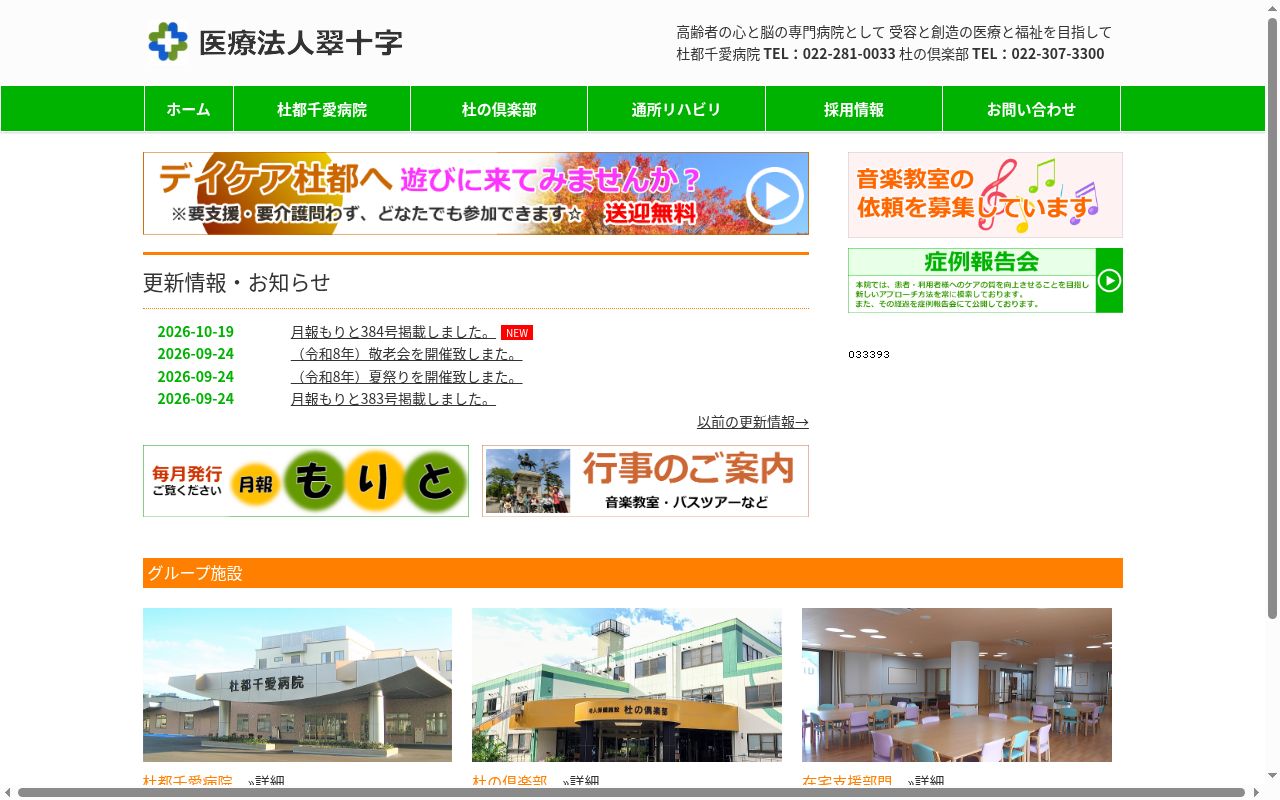Click the 医療法人翠十字 cross logo
Screen dimensions: 1280x800
coord(168,42)
